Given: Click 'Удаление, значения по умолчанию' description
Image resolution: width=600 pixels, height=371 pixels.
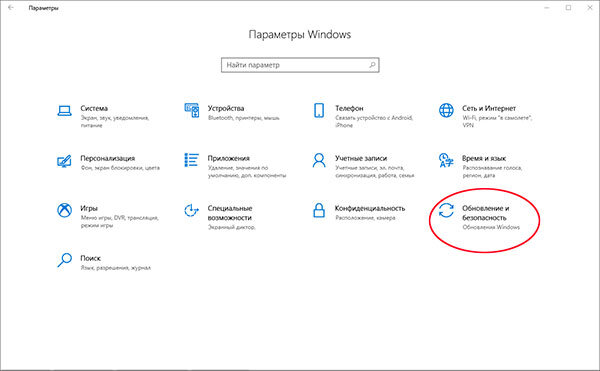Looking at the screenshot, I should [x=247, y=171].
